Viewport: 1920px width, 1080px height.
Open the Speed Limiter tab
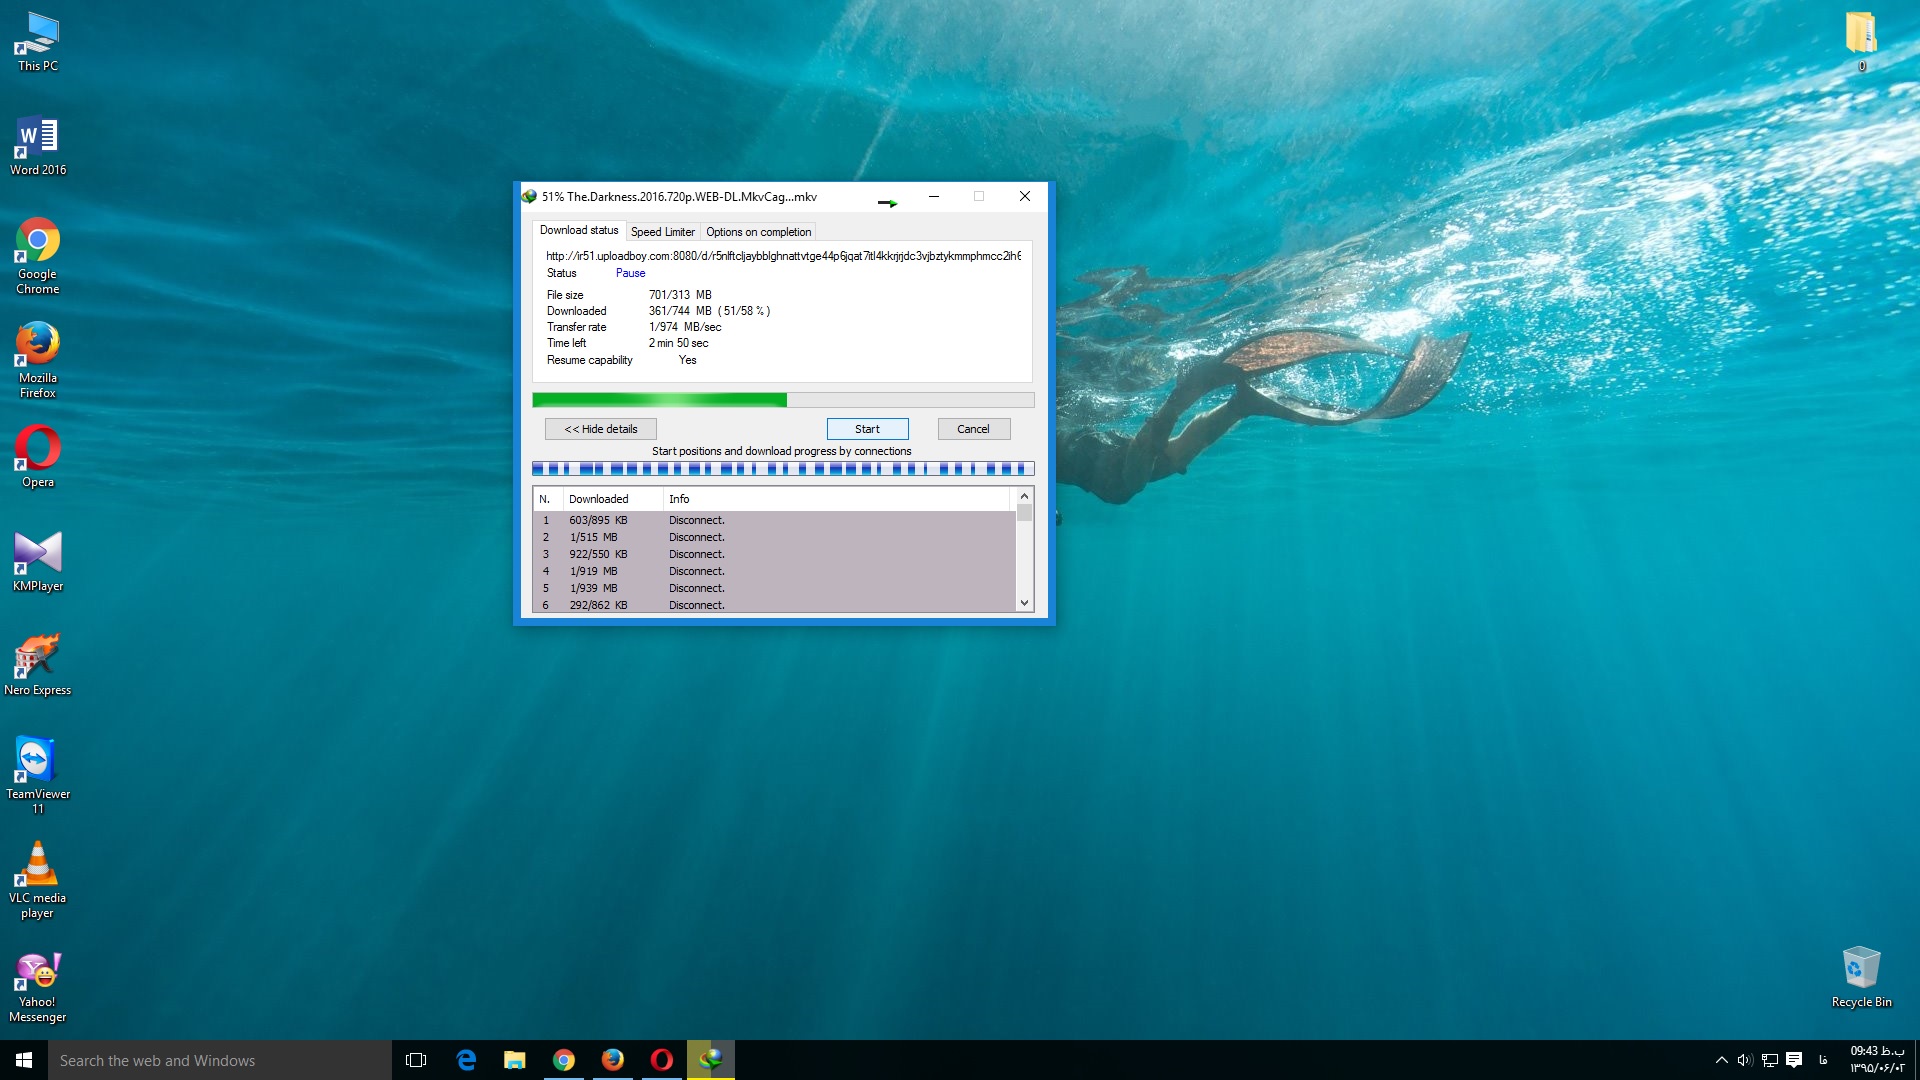point(663,232)
